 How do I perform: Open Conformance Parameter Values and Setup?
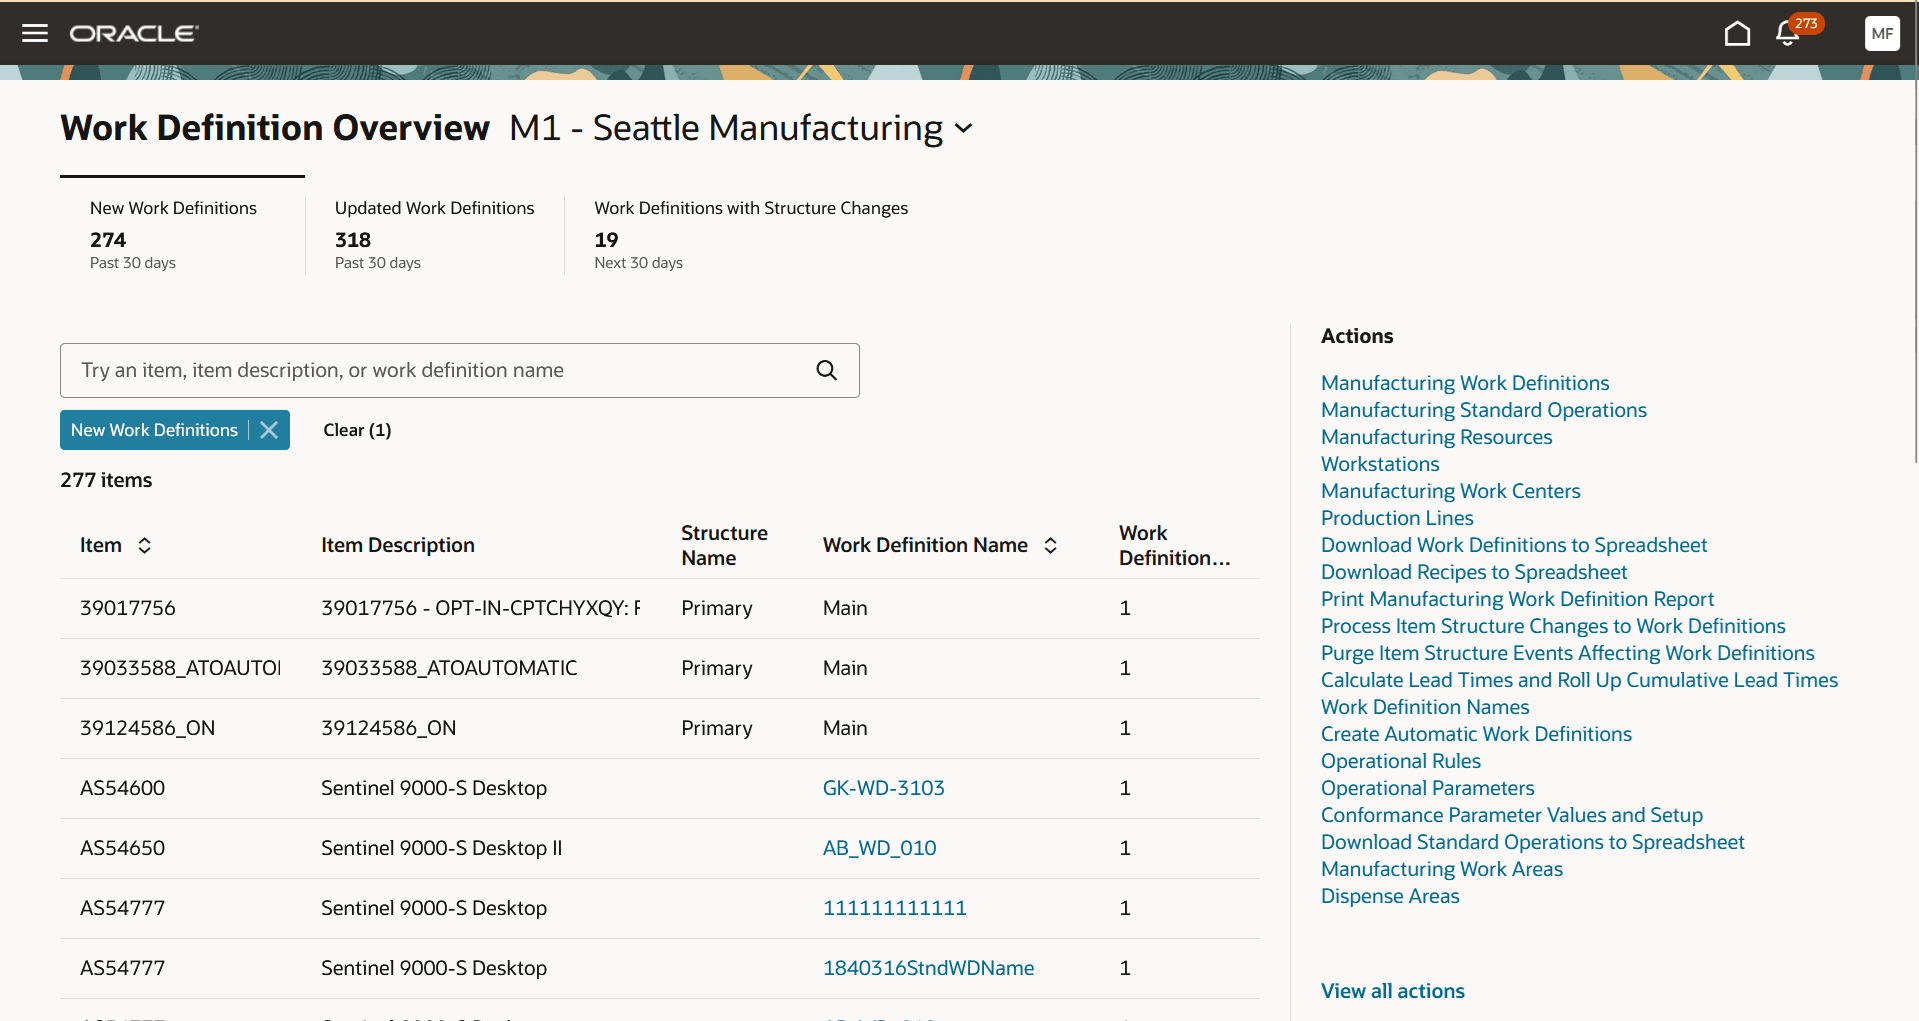click(1511, 815)
